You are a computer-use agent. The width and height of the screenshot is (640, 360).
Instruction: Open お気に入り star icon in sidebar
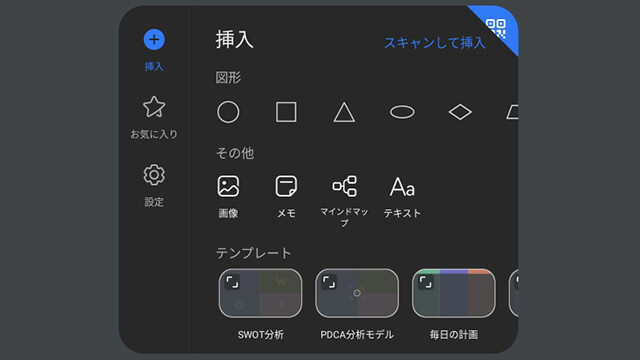(154, 107)
